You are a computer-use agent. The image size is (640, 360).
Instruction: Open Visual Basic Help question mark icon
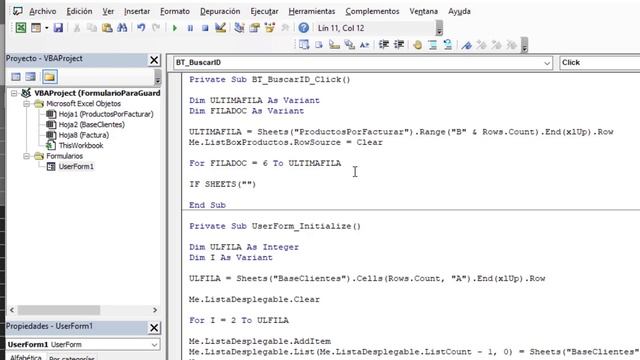303,28
